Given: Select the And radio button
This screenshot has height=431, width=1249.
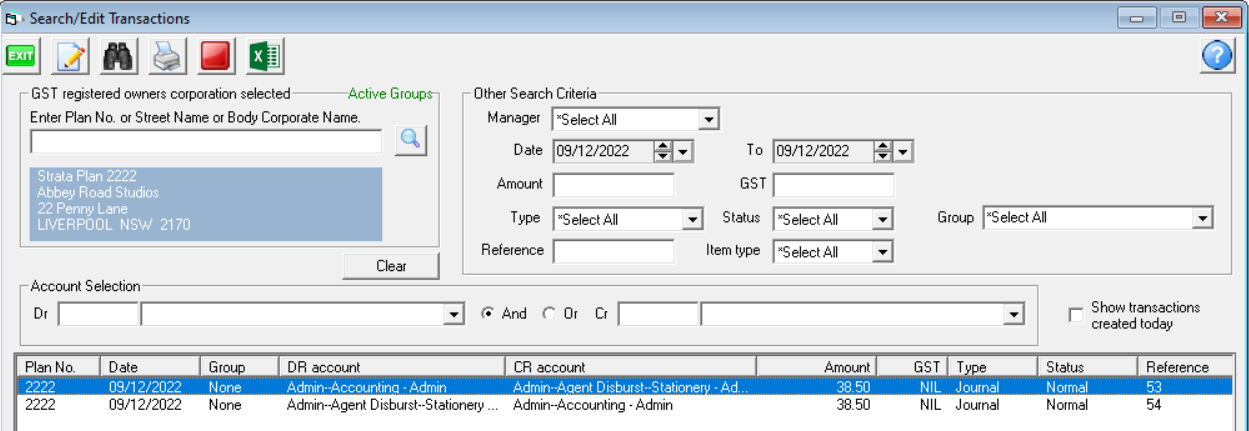Looking at the screenshot, I should (x=488, y=314).
